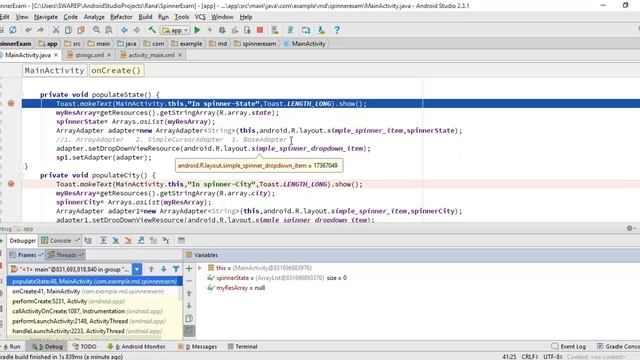Open the Build menu
This screenshot has width=640, height=360.
pos(145,17)
